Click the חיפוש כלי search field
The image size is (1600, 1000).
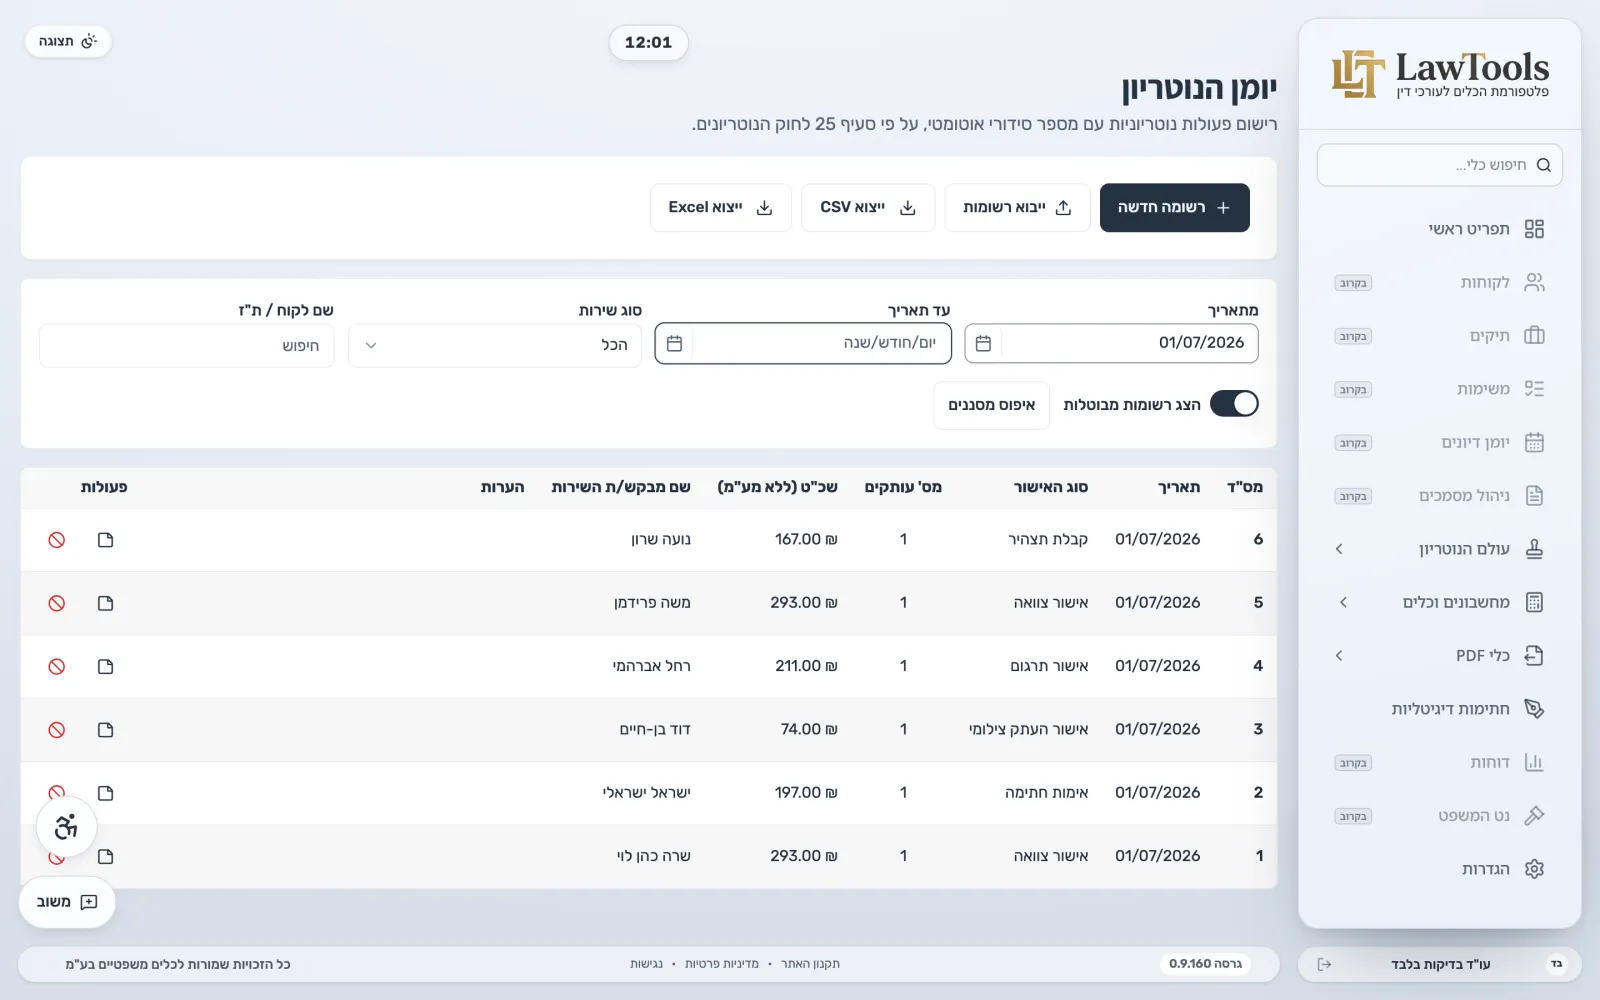(1440, 165)
